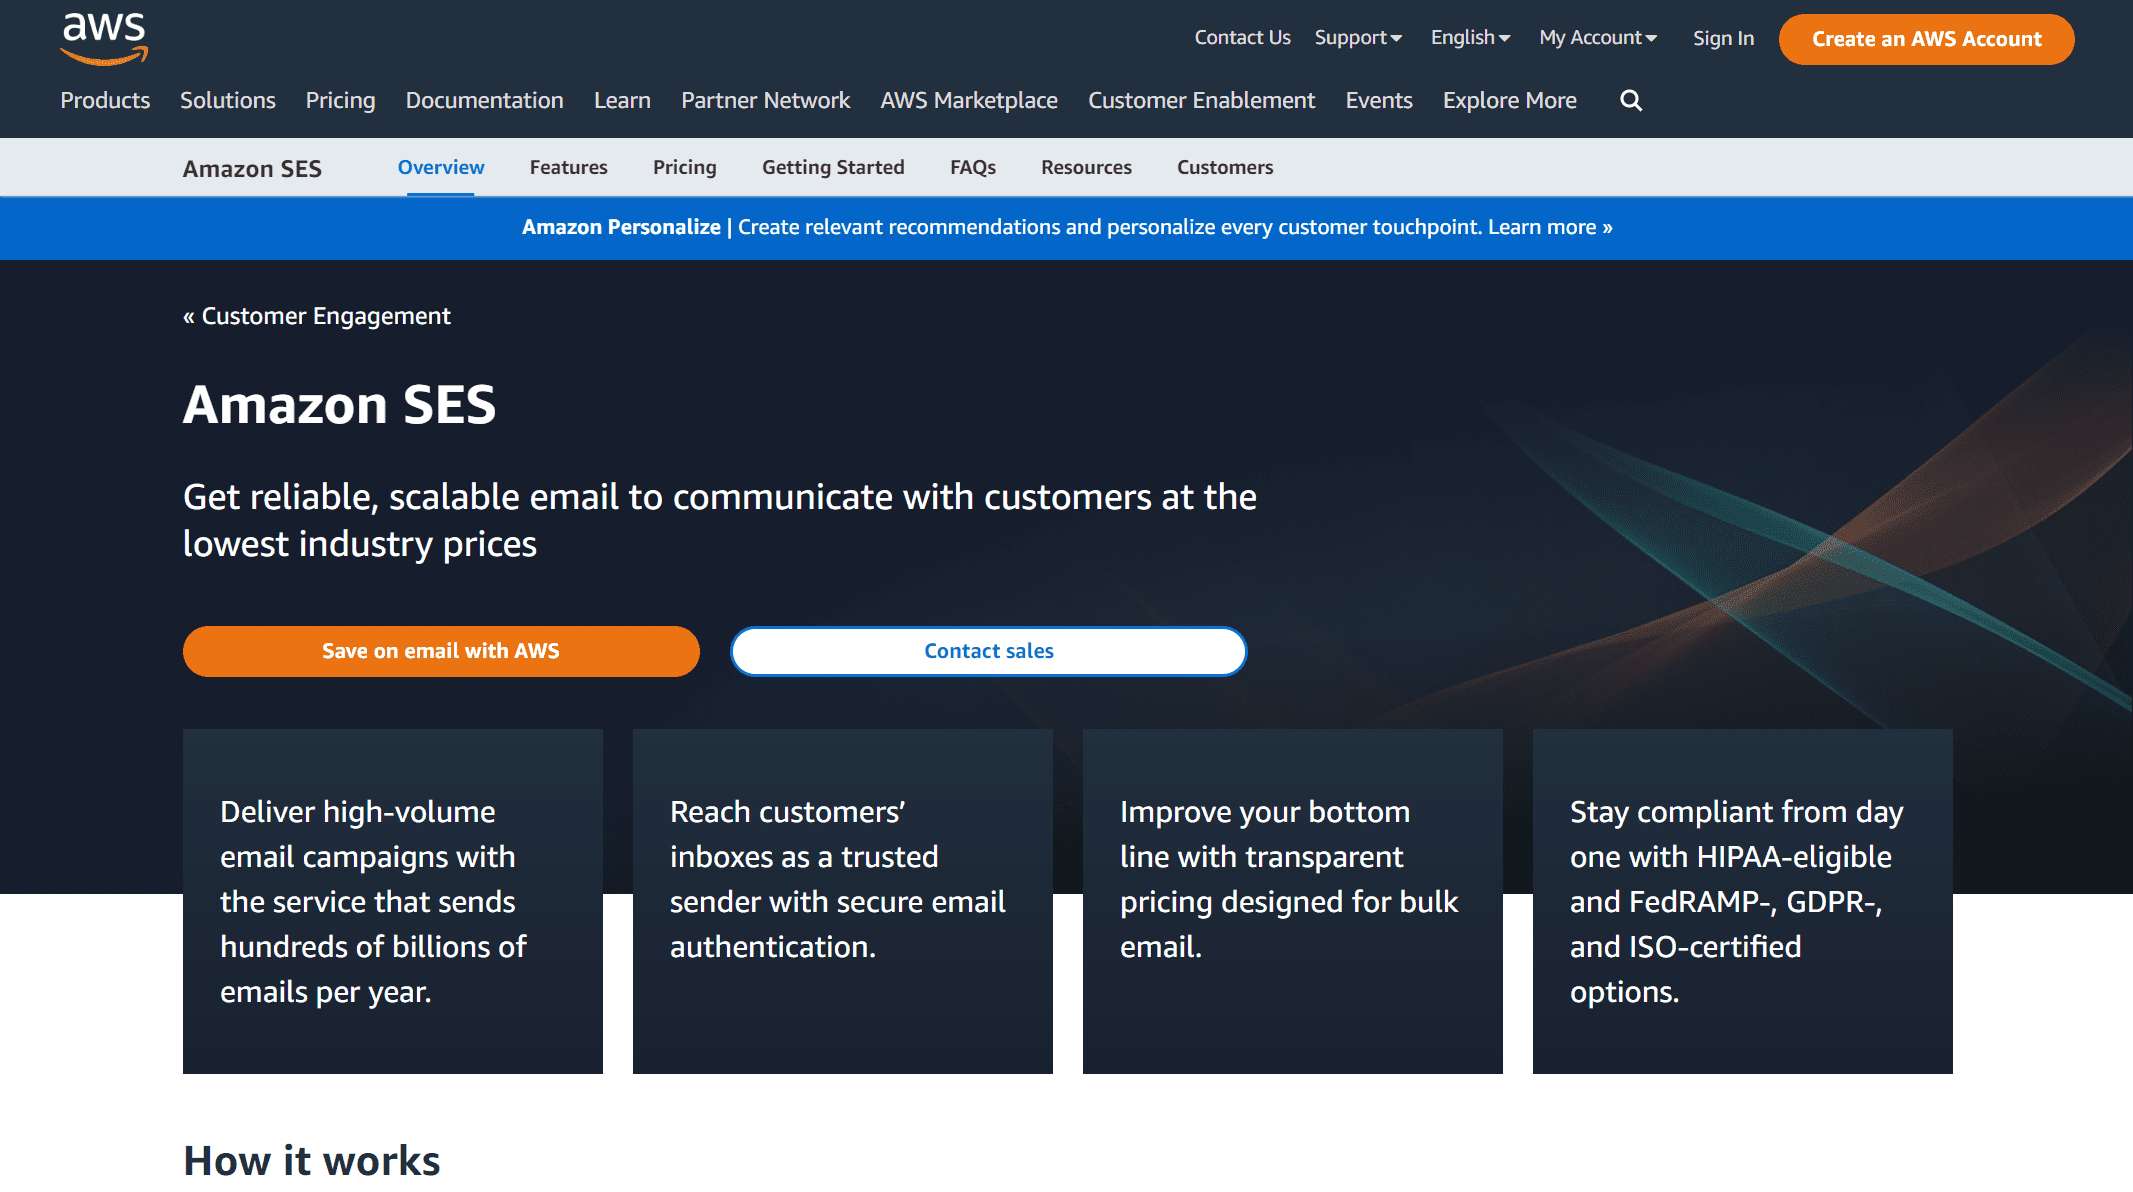Switch to the Features tab
This screenshot has width=2133, height=1192.
569,167
